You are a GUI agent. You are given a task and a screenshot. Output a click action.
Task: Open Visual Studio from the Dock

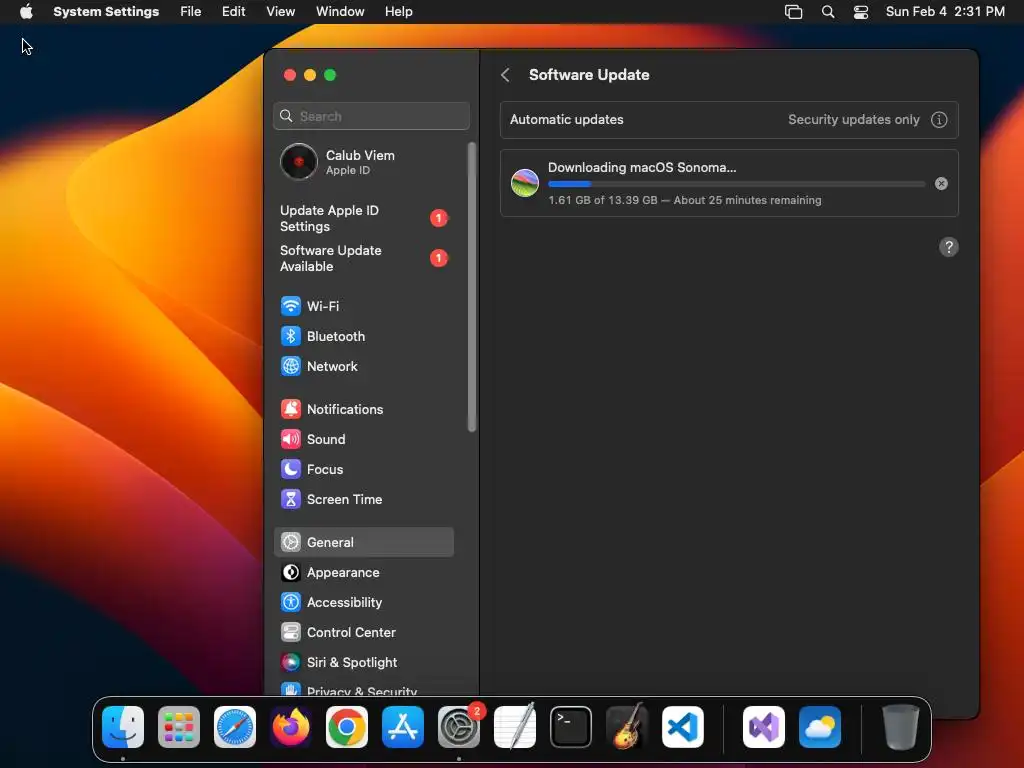764,727
